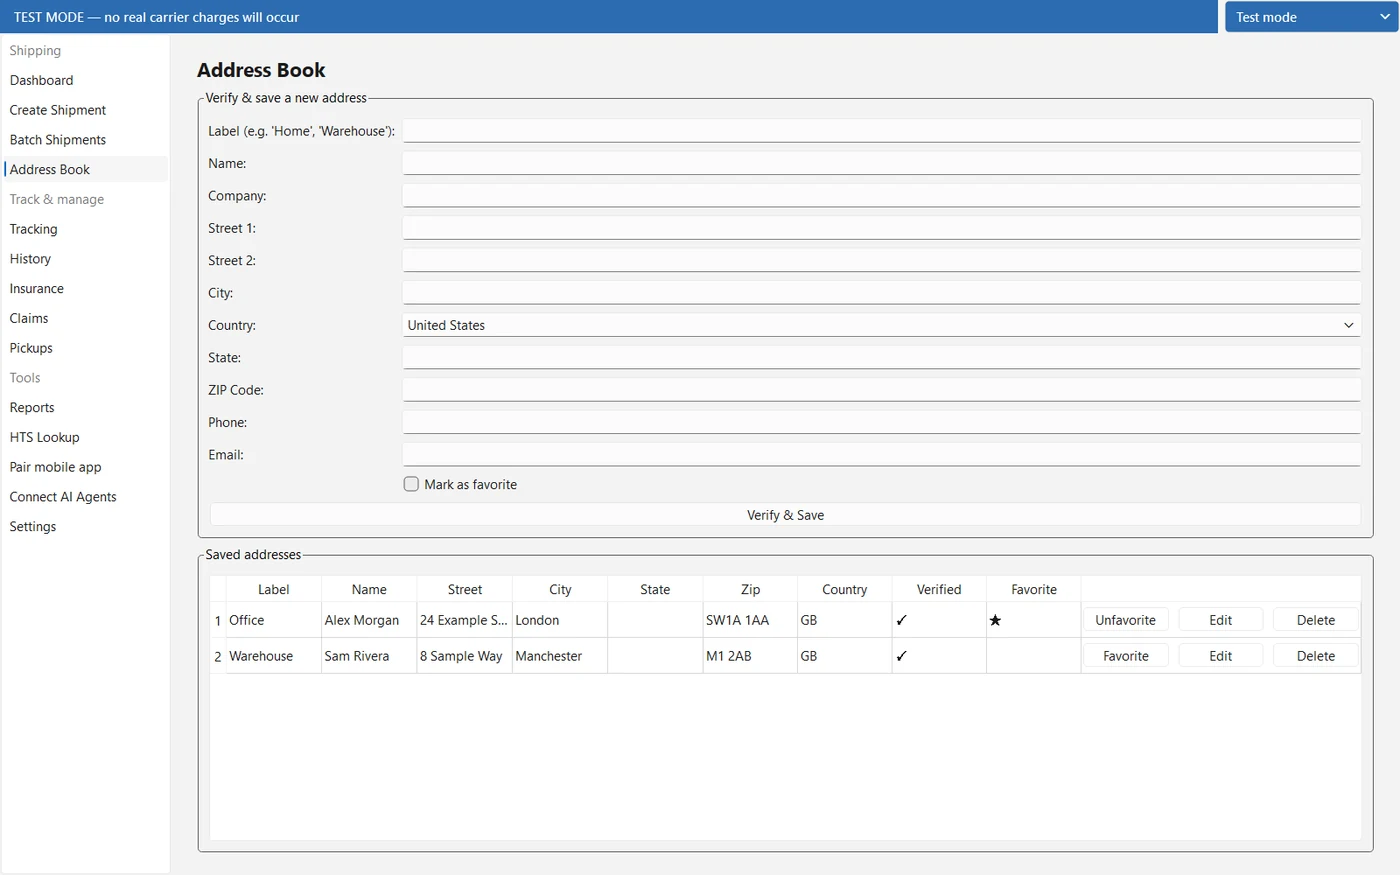The image size is (1400, 875).
Task: Select Address Book in sidebar
Action: 84,170
